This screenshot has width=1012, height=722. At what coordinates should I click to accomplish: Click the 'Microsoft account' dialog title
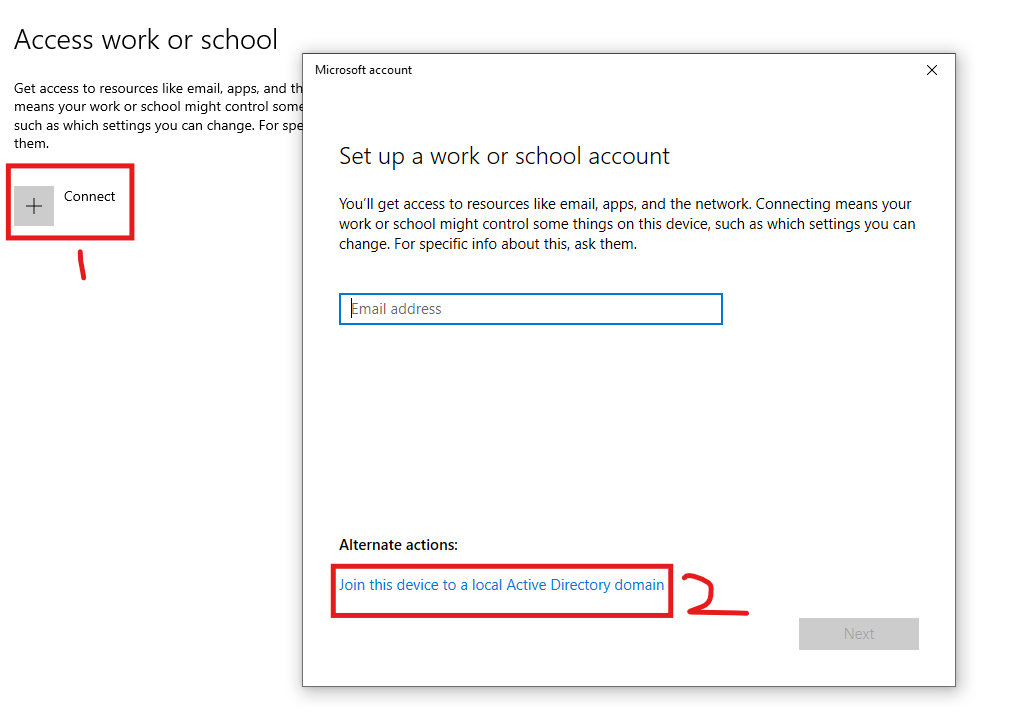click(363, 70)
